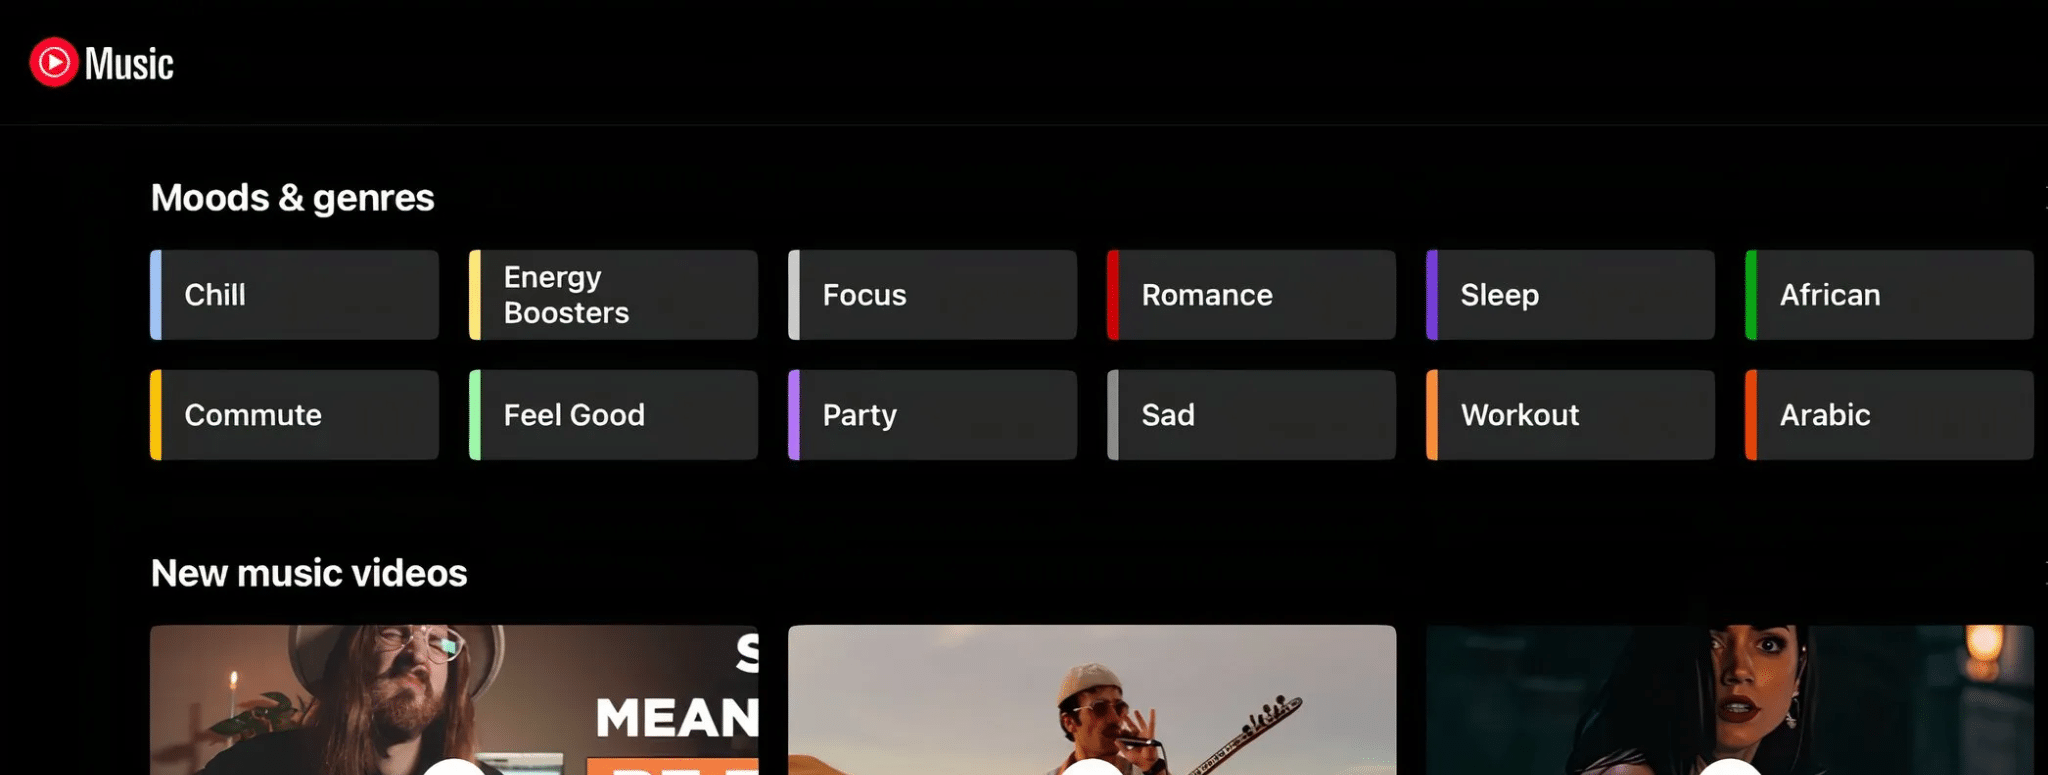2048x775 pixels.
Task: Select the Sad mood category
Action: [1251, 415]
